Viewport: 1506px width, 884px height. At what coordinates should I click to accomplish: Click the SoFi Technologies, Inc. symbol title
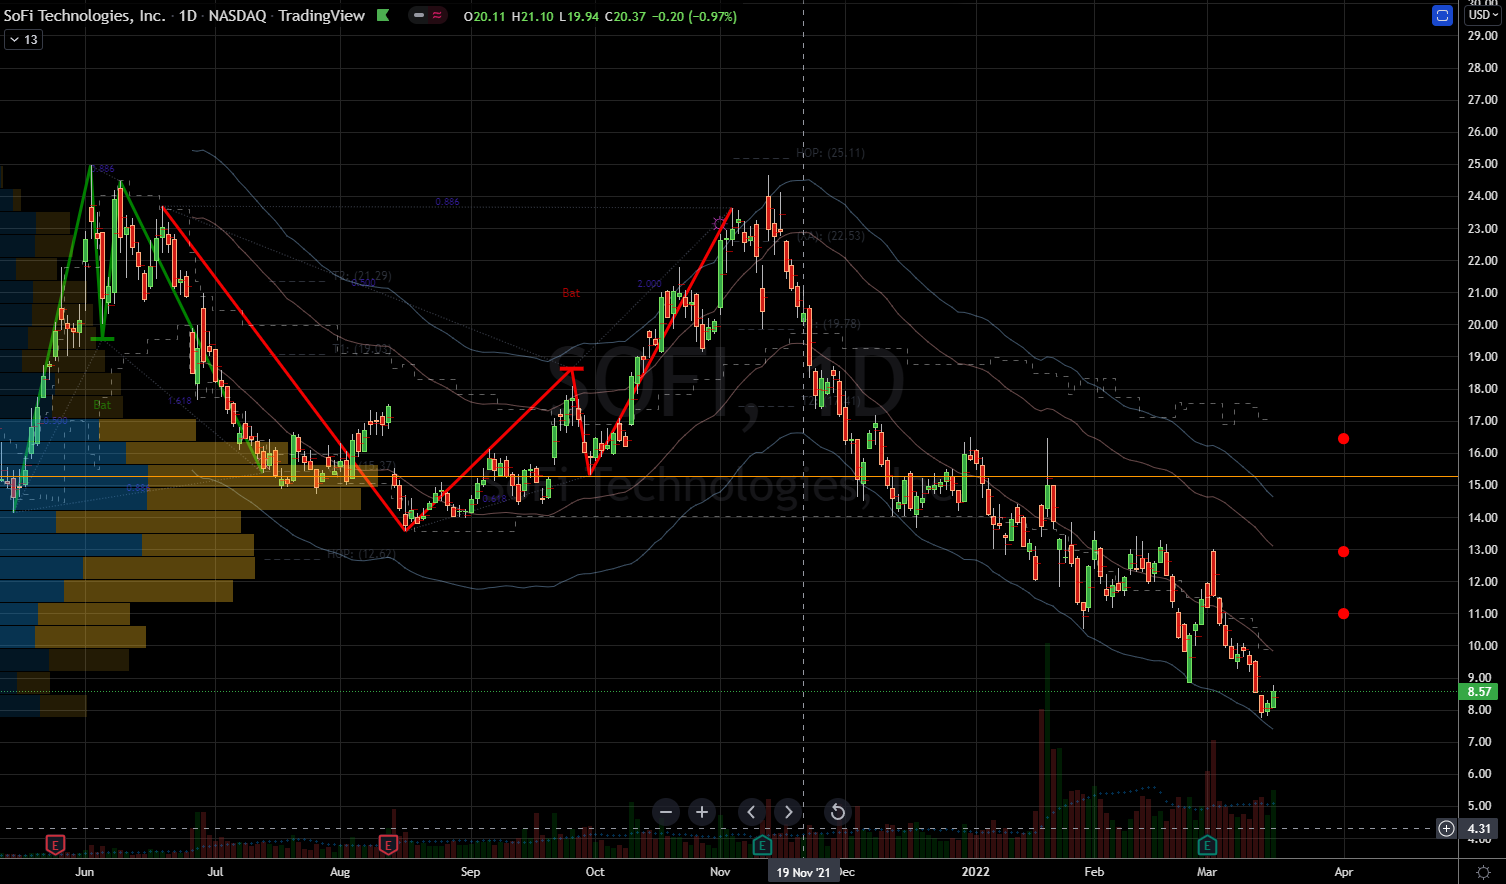click(84, 16)
